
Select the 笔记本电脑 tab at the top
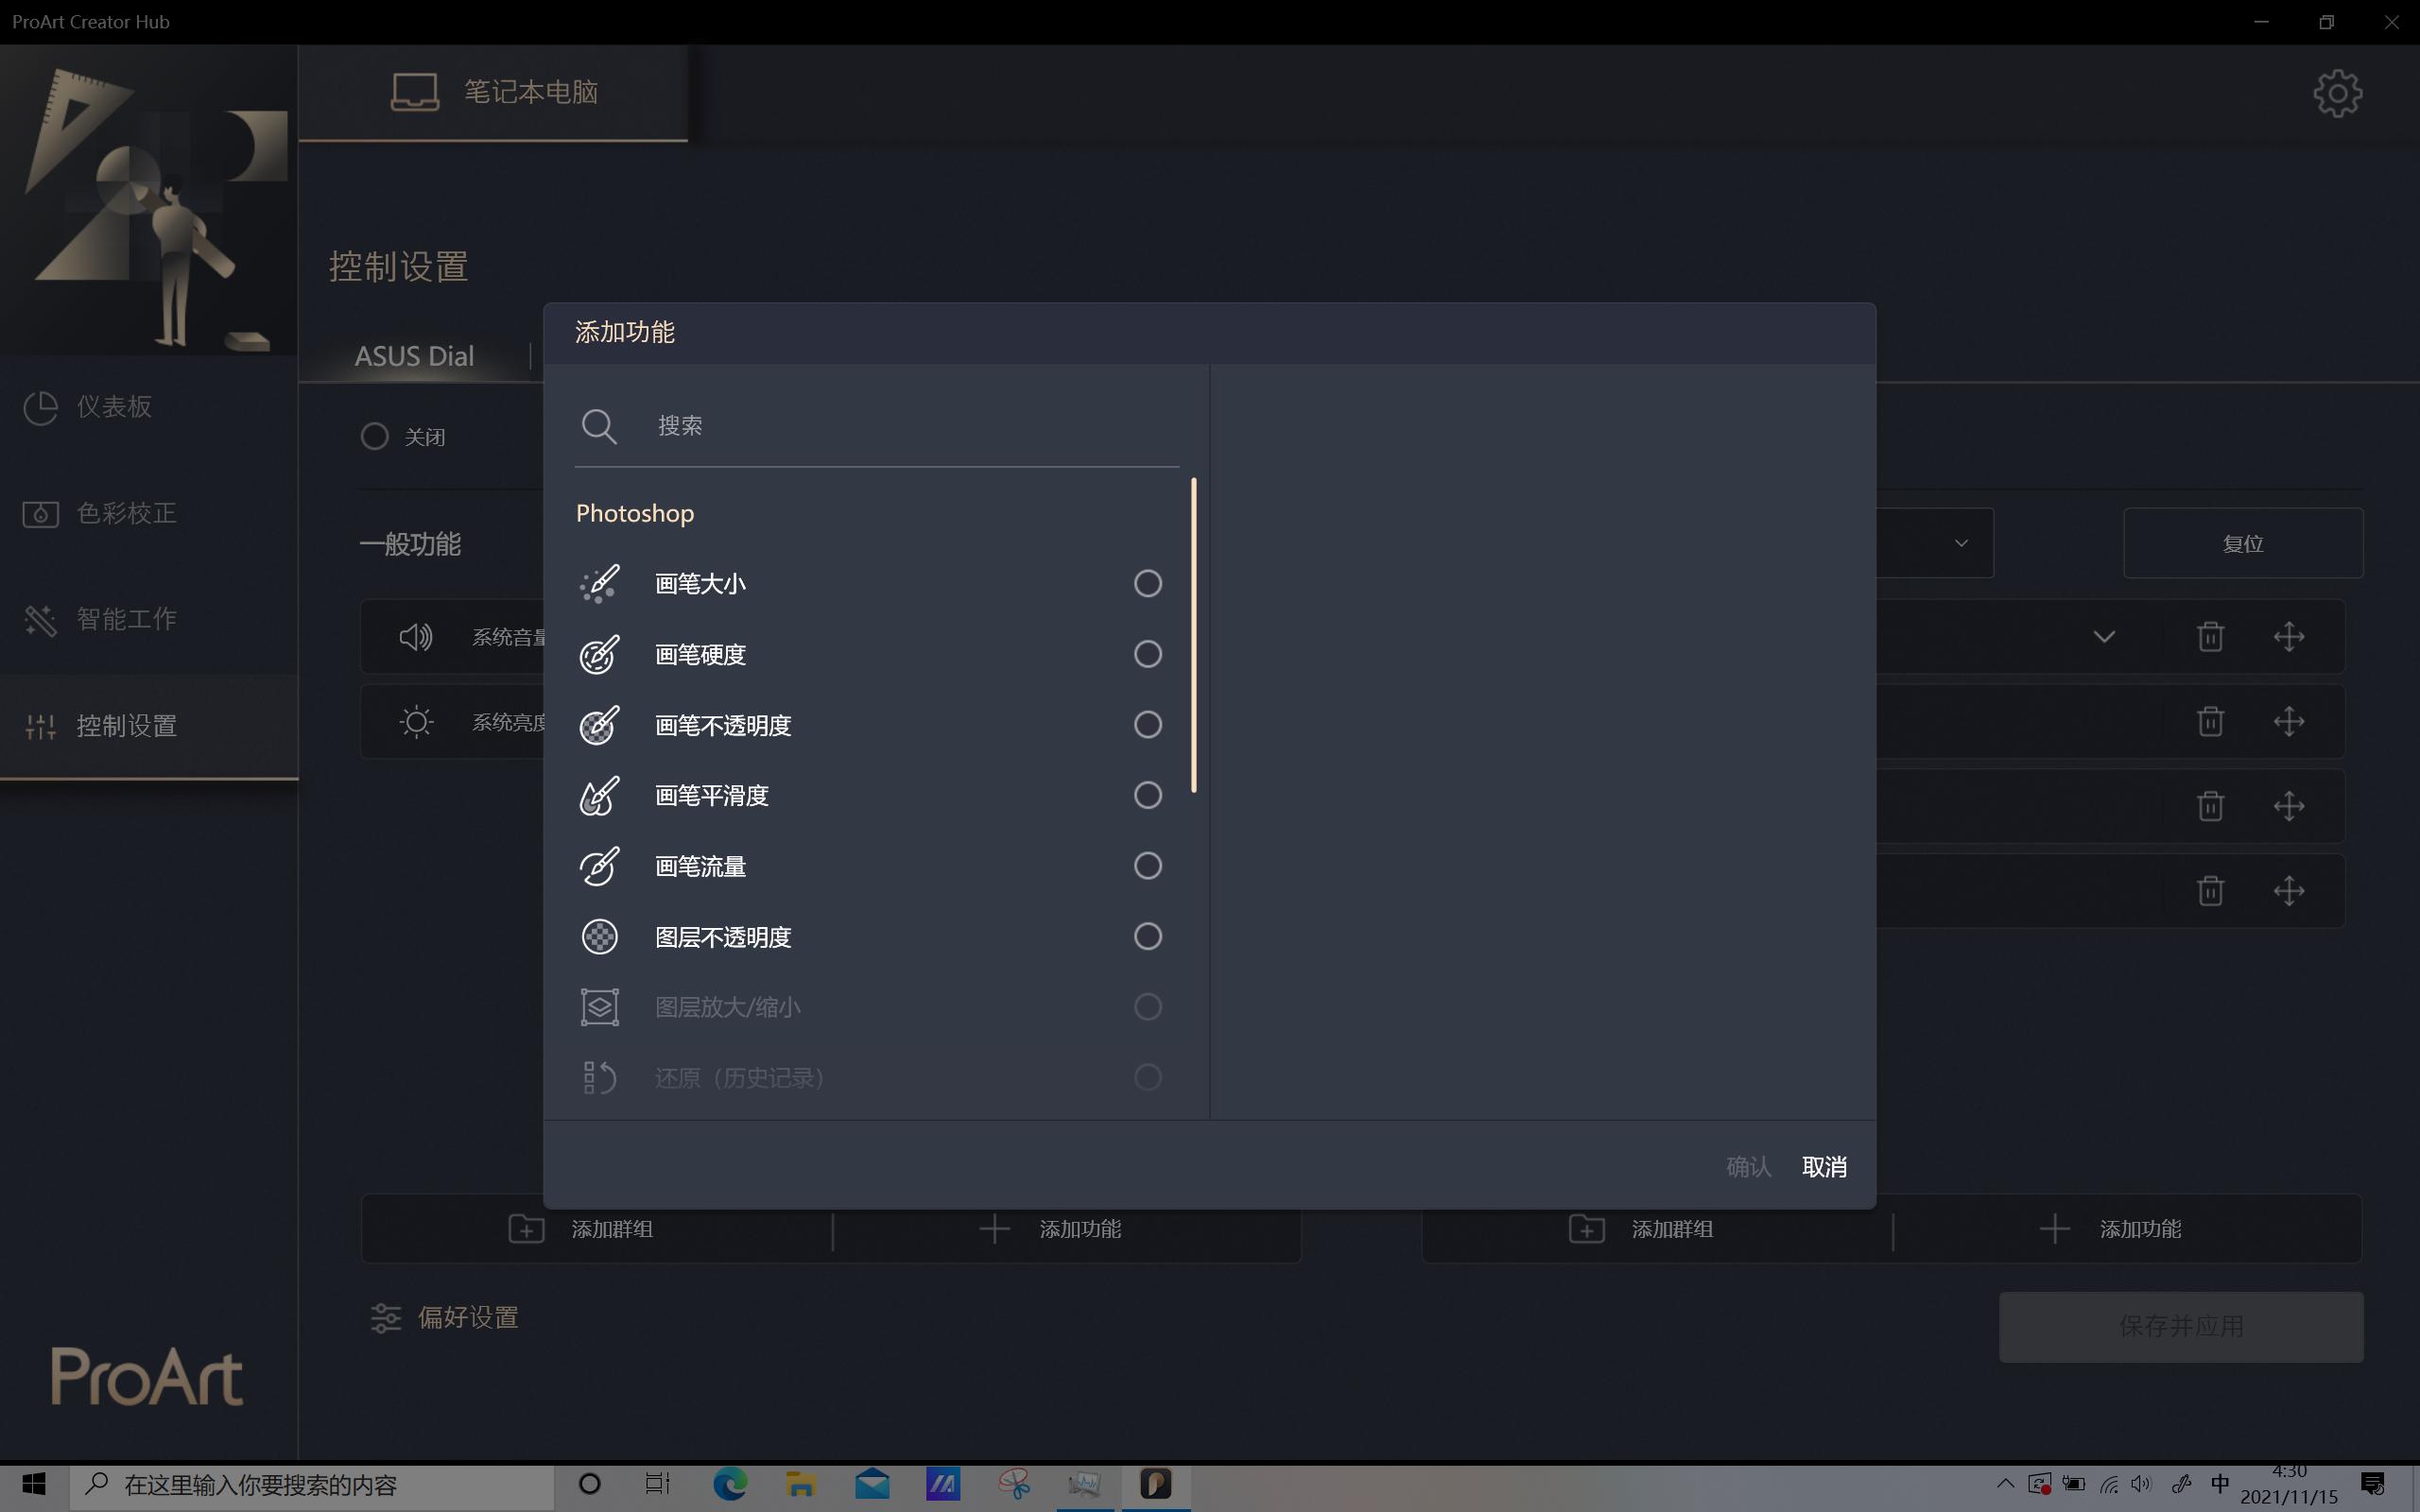point(494,91)
